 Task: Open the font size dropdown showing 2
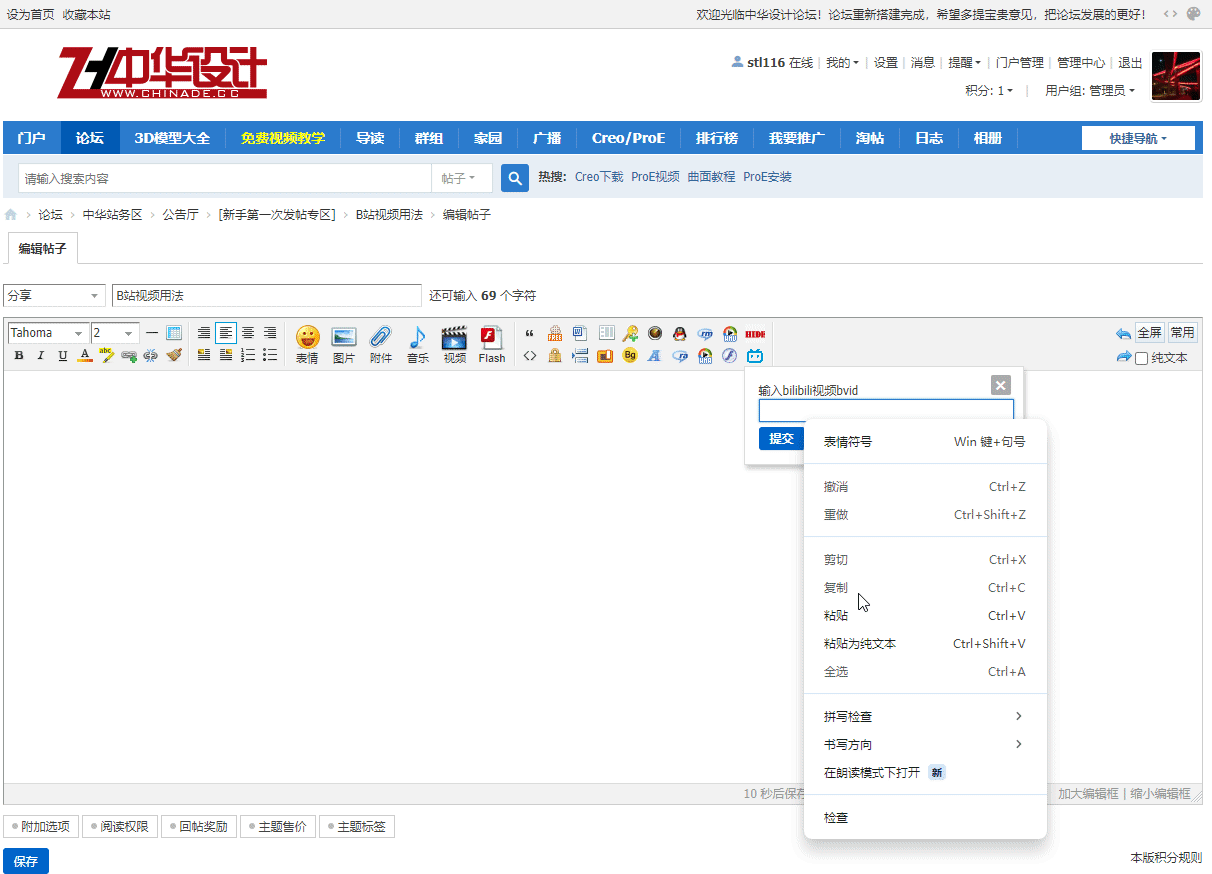point(115,333)
